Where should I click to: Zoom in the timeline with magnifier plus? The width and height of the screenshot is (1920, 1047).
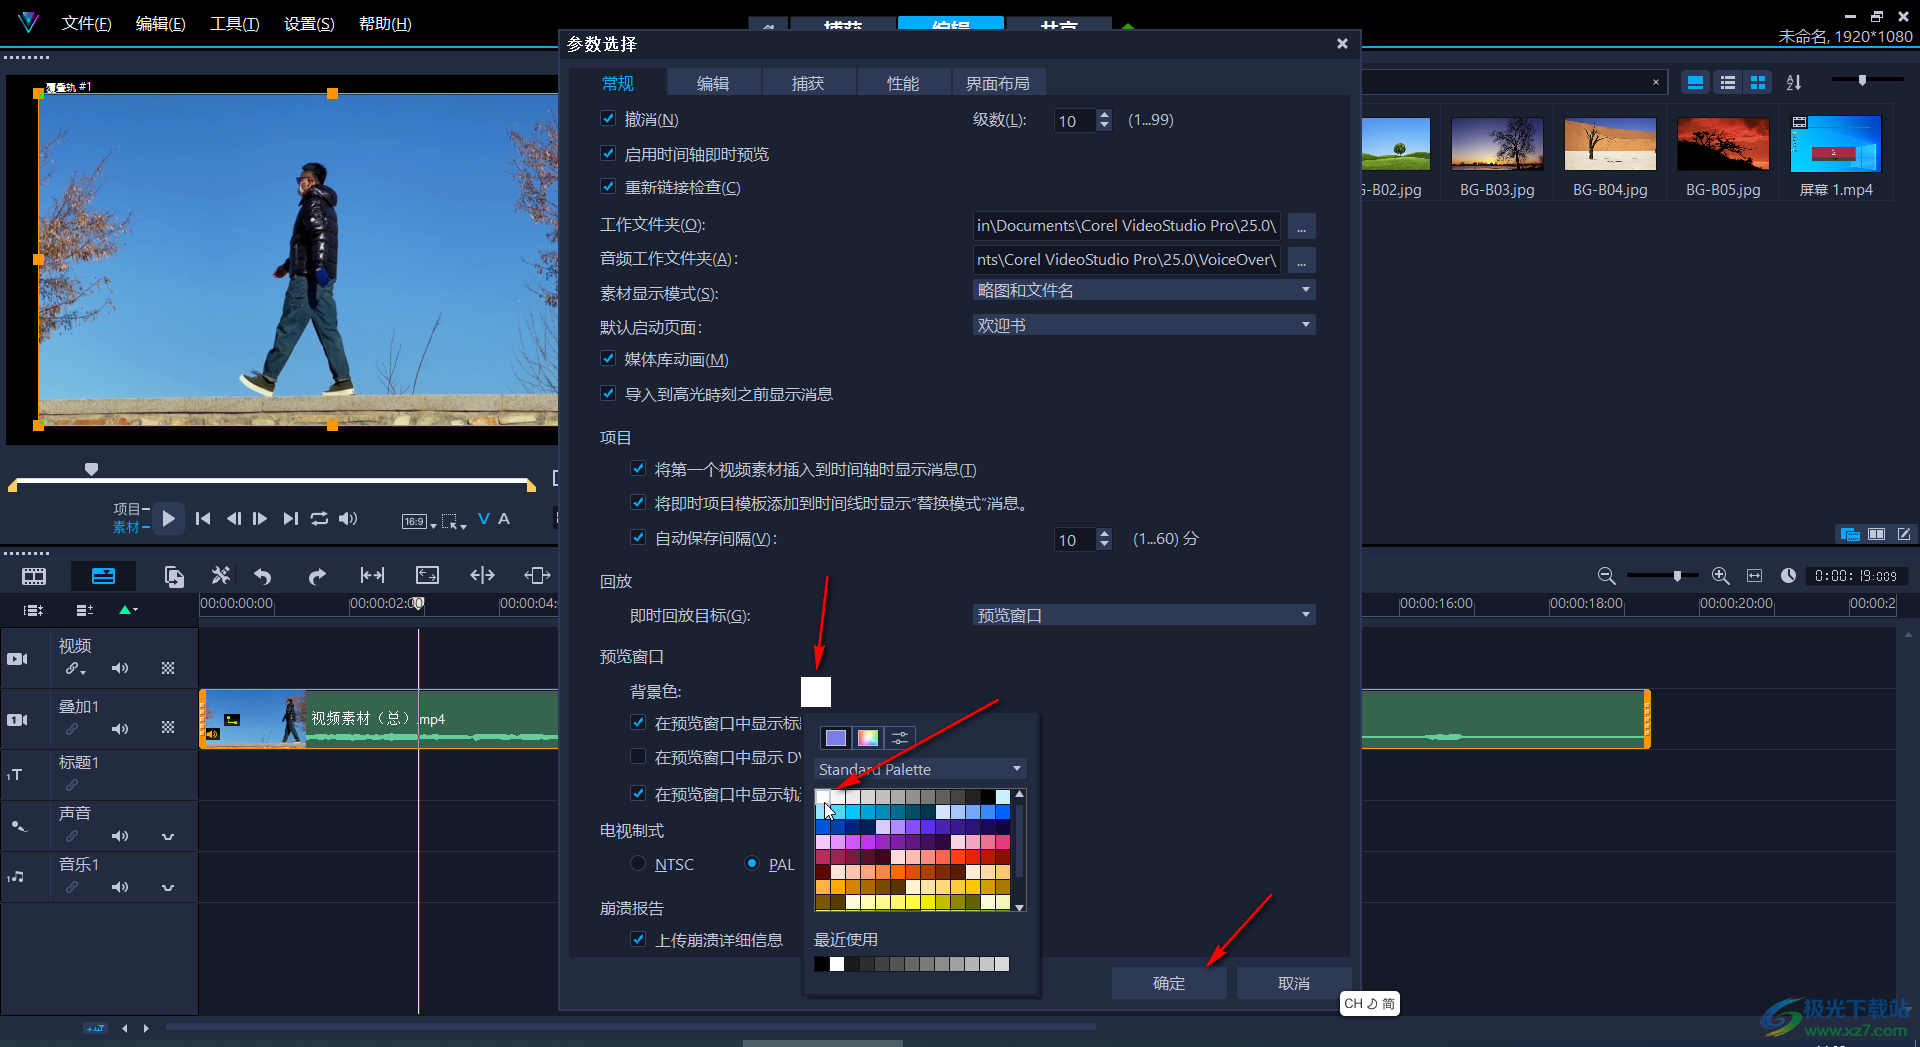[1720, 576]
